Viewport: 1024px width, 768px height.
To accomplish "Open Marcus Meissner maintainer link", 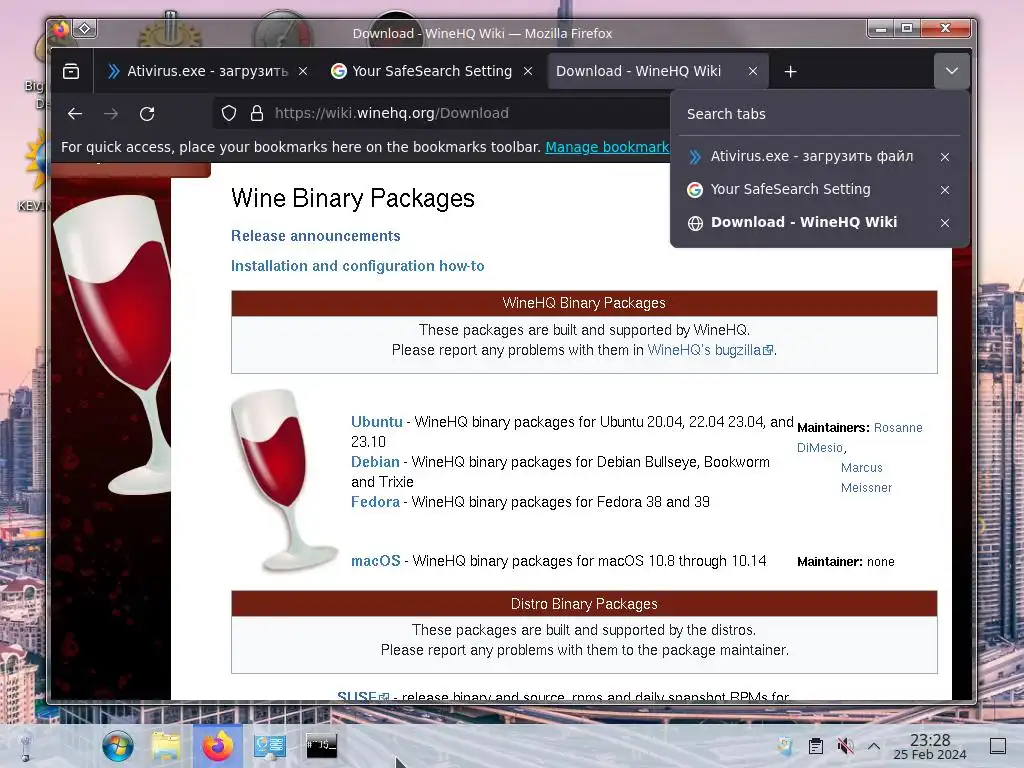I will (866, 477).
